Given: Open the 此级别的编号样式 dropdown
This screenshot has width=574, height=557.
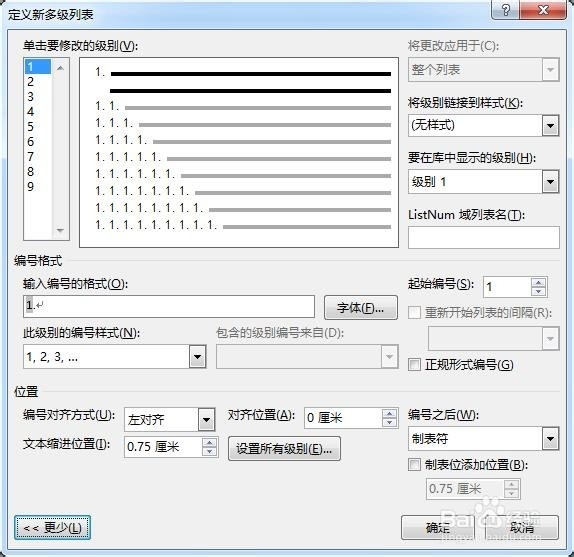Looking at the screenshot, I should (x=197, y=357).
